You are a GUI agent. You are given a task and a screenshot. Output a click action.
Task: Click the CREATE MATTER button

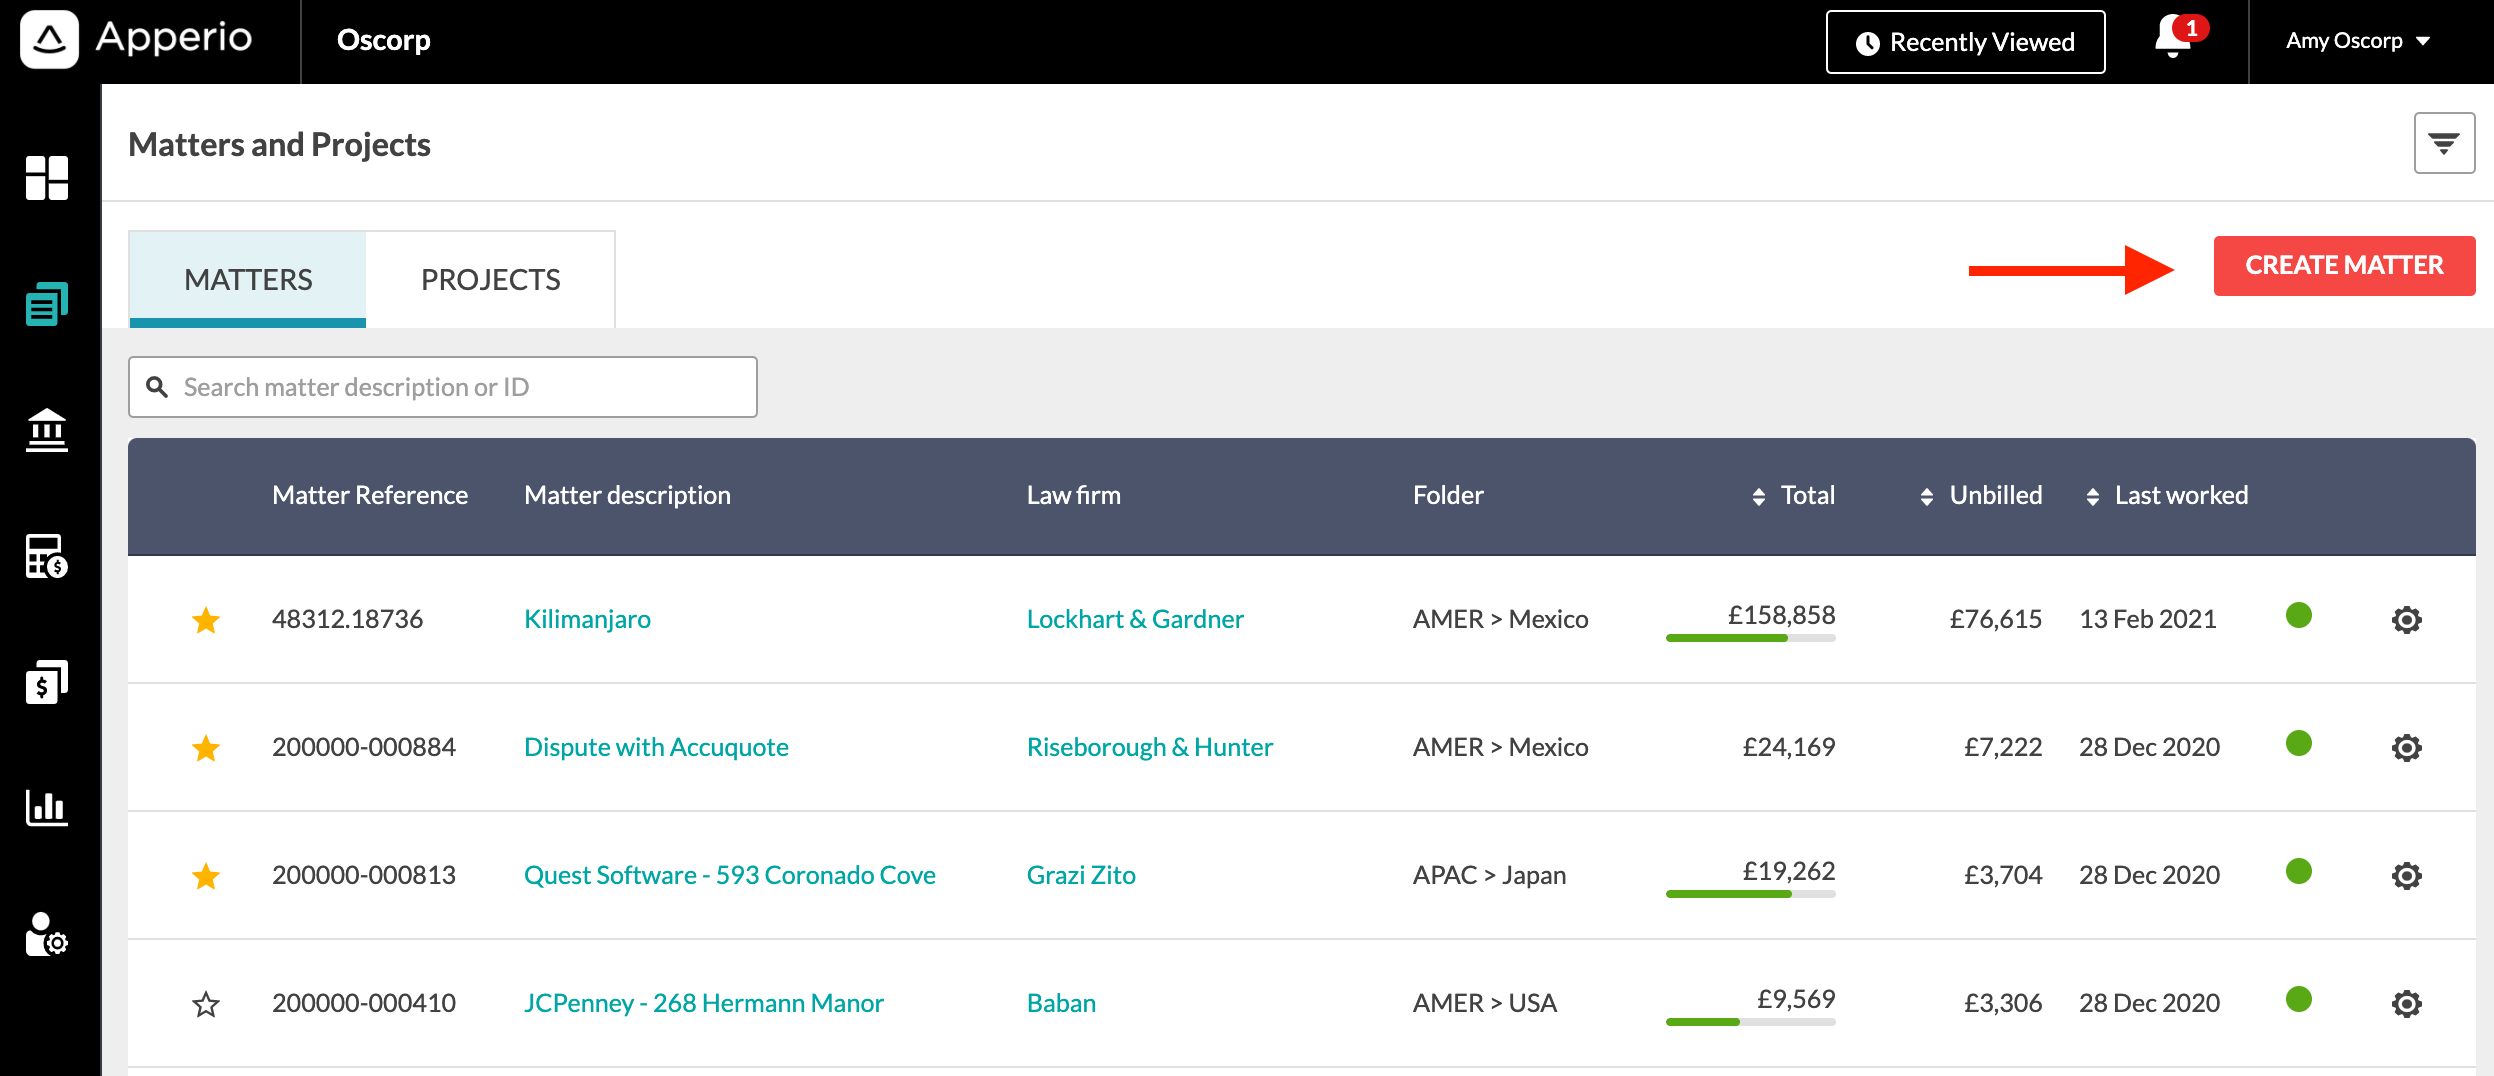point(2344,266)
